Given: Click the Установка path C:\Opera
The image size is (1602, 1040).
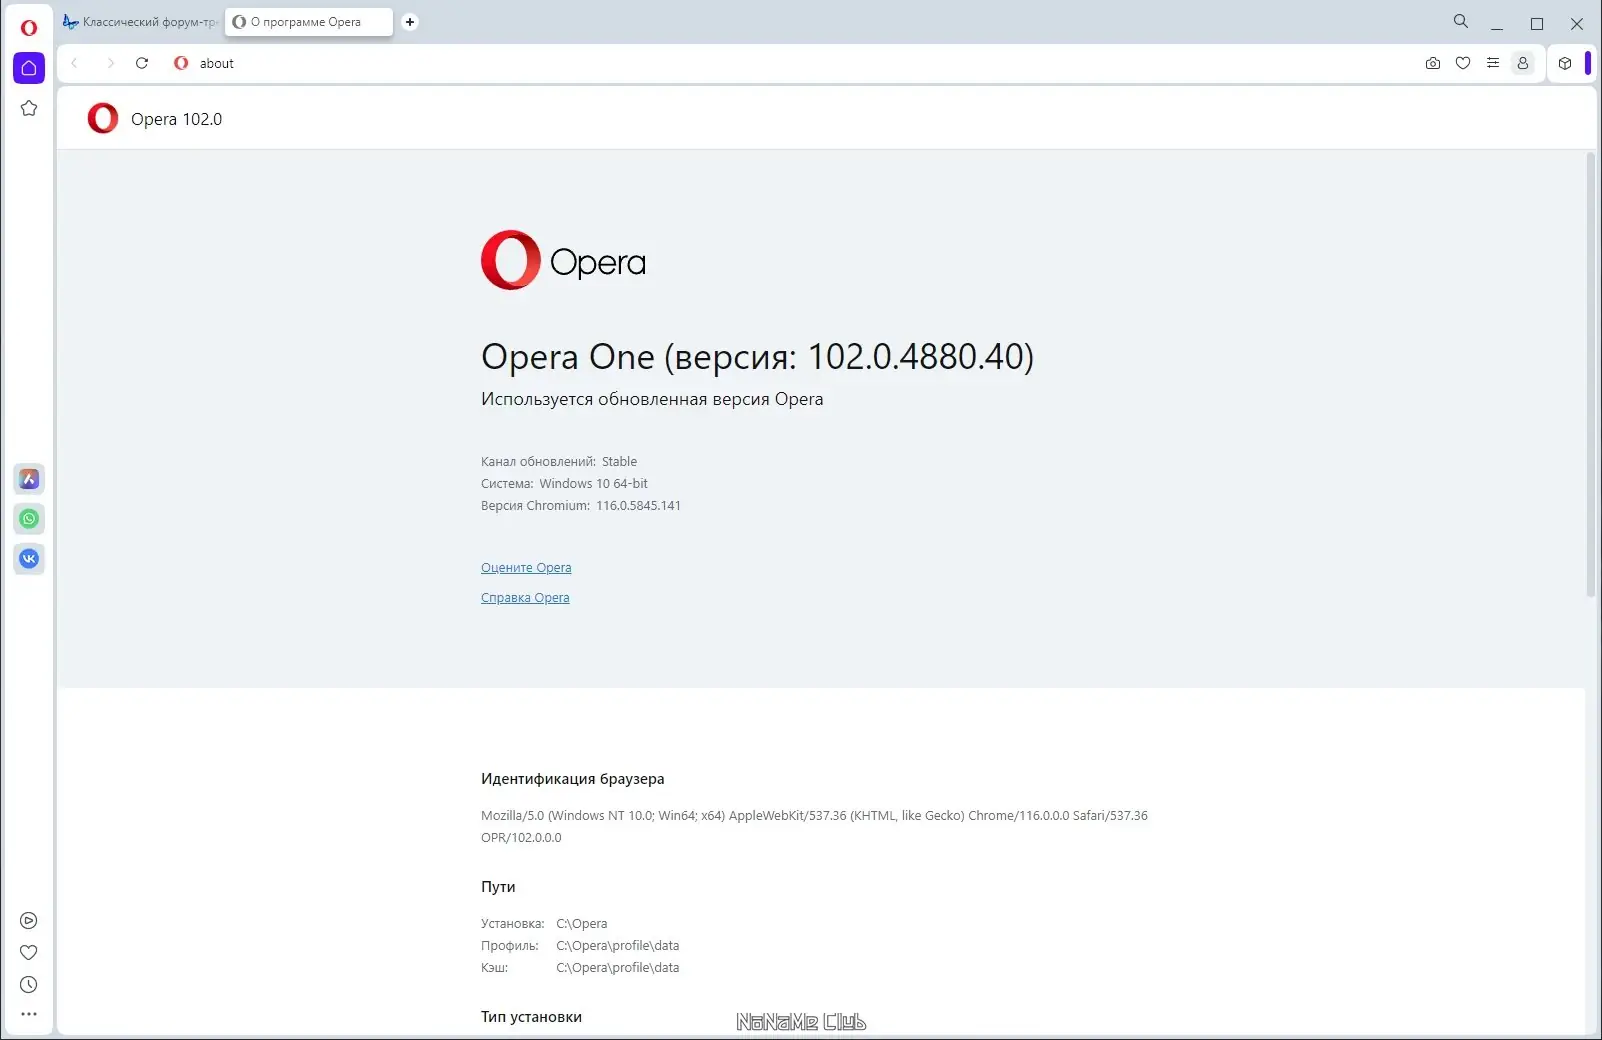Looking at the screenshot, I should tap(582, 924).
